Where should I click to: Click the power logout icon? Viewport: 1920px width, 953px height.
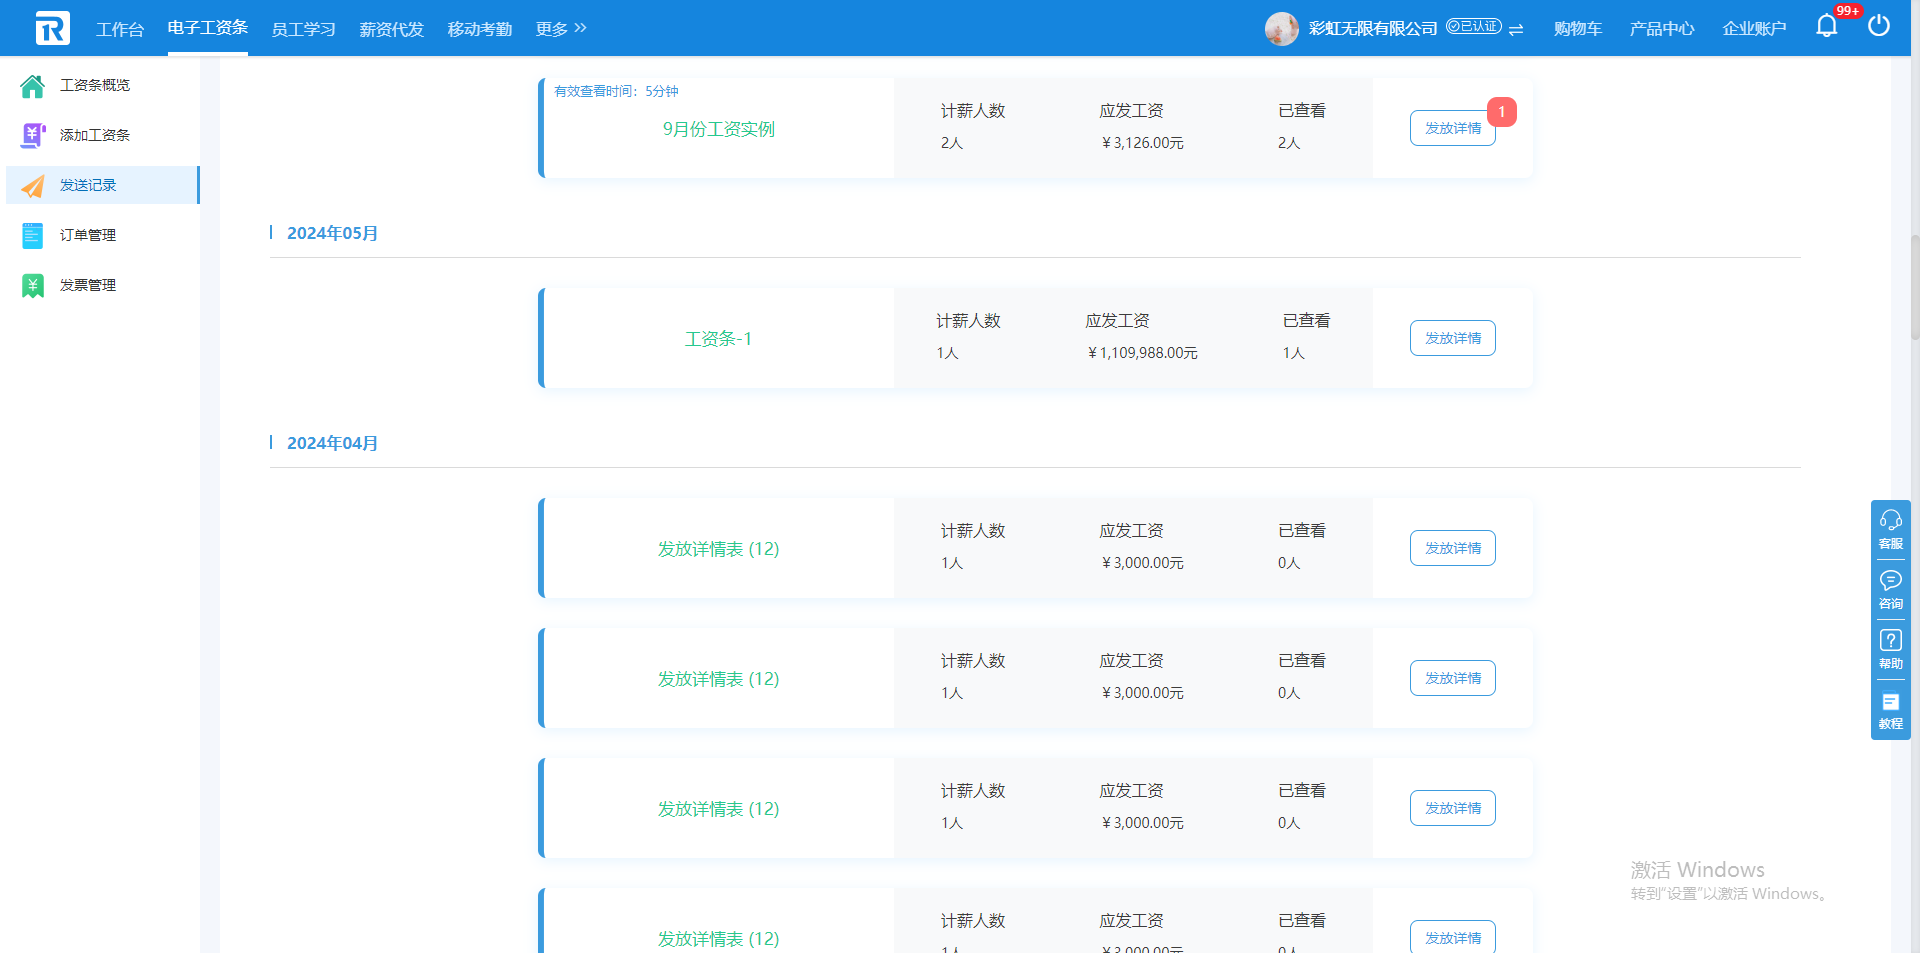point(1878,26)
